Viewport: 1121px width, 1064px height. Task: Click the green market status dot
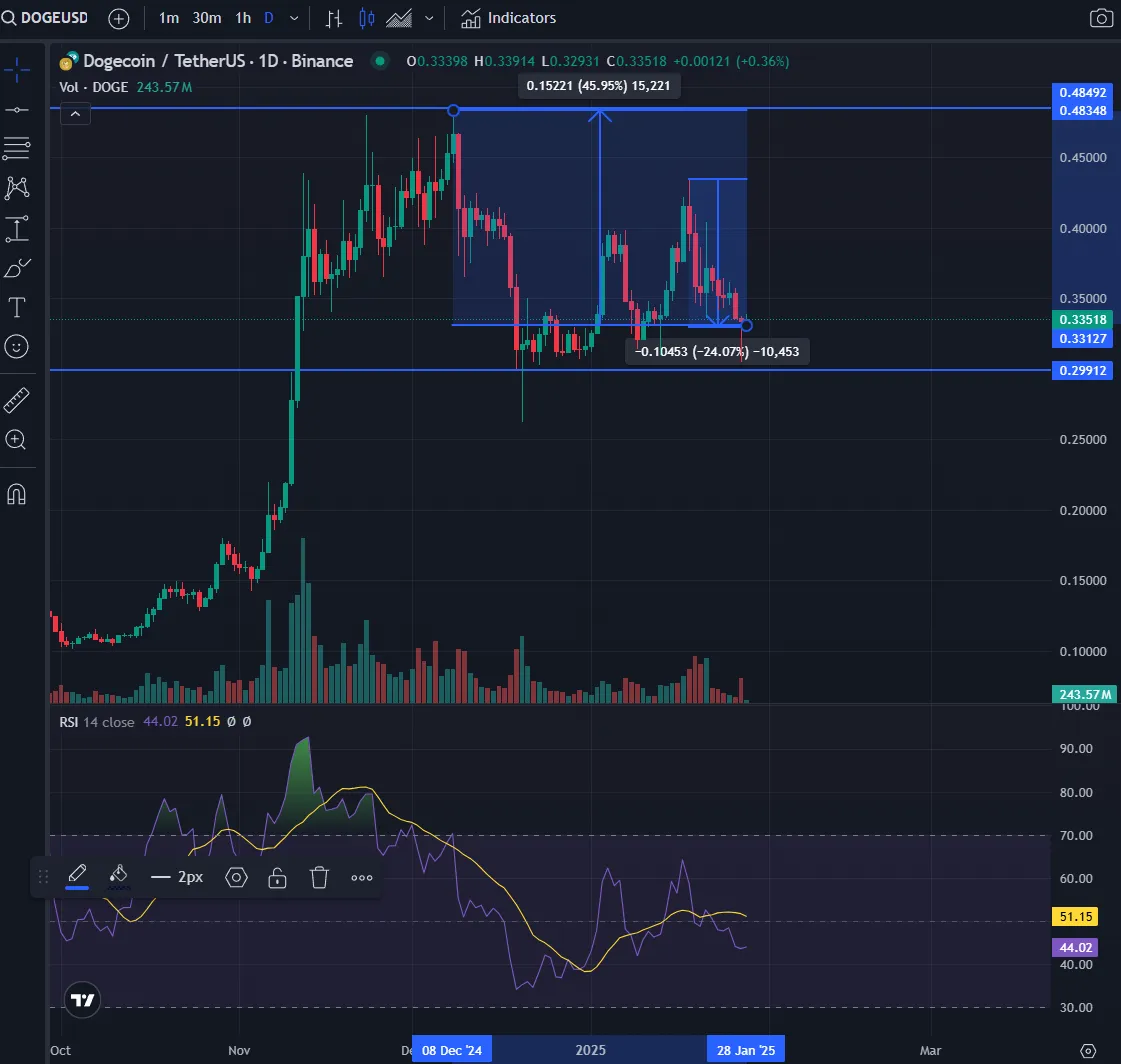coord(380,61)
